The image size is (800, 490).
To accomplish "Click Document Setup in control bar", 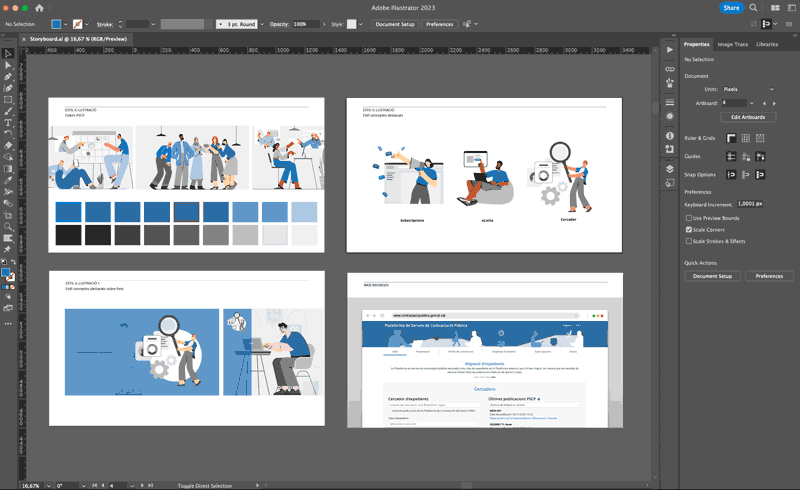I will tap(395, 24).
